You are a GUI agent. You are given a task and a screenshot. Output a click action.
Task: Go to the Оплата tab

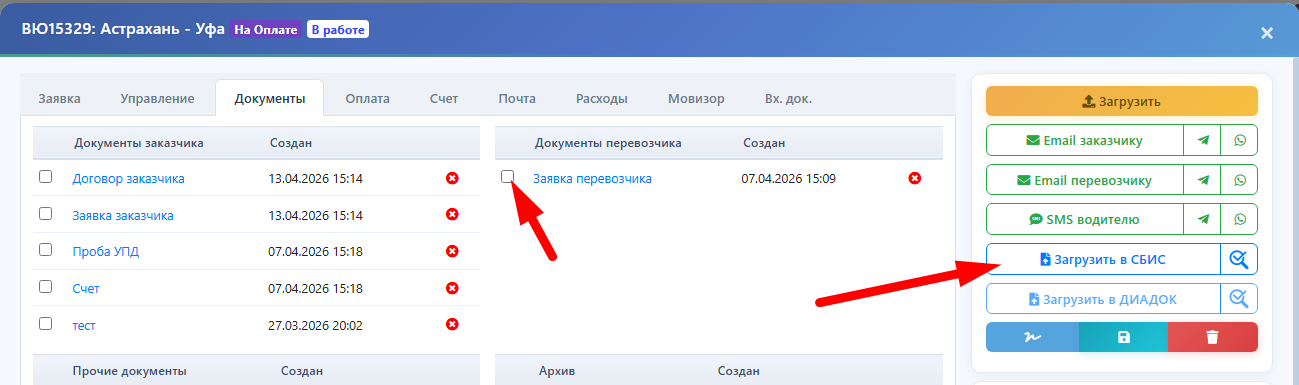pos(367,98)
